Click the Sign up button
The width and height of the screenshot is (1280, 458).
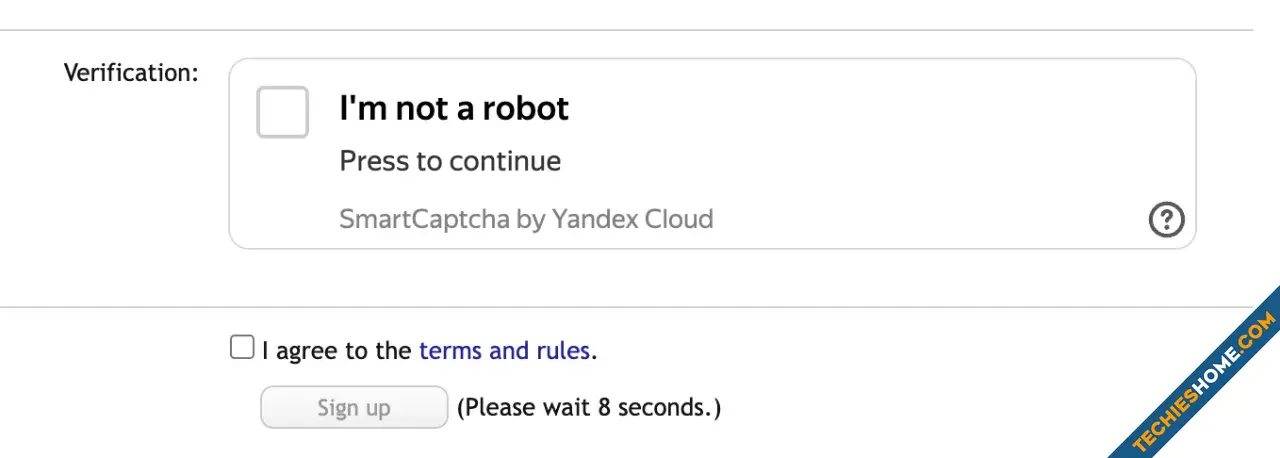(354, 407)
